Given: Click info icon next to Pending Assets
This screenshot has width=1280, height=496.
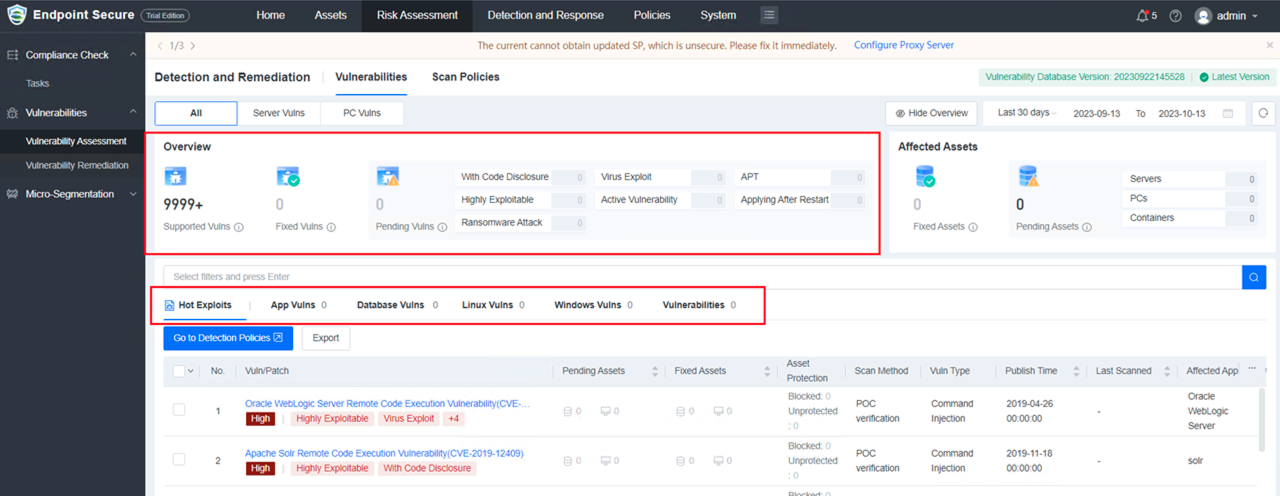Looking at the screenshot, I should click(x=1087, y=227).
